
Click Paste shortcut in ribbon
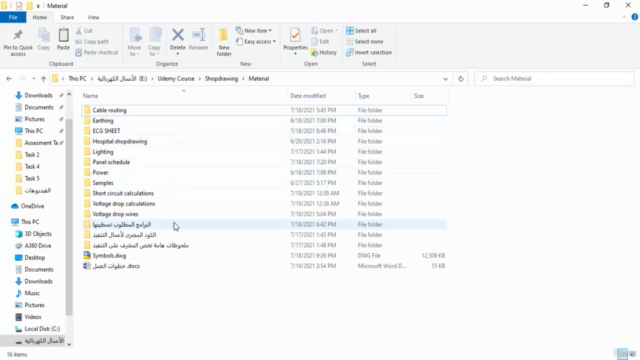pos(97,53)
